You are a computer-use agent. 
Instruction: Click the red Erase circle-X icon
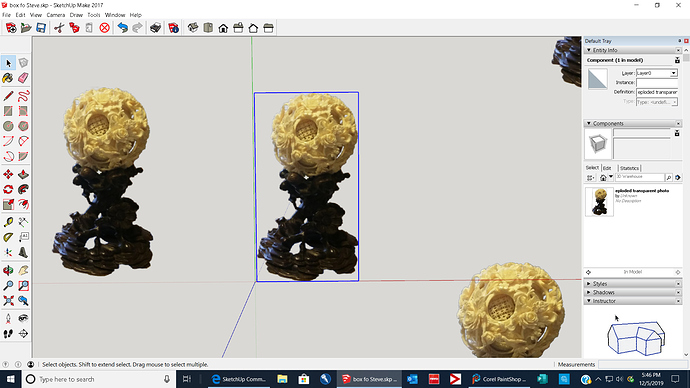click(104, 28)
